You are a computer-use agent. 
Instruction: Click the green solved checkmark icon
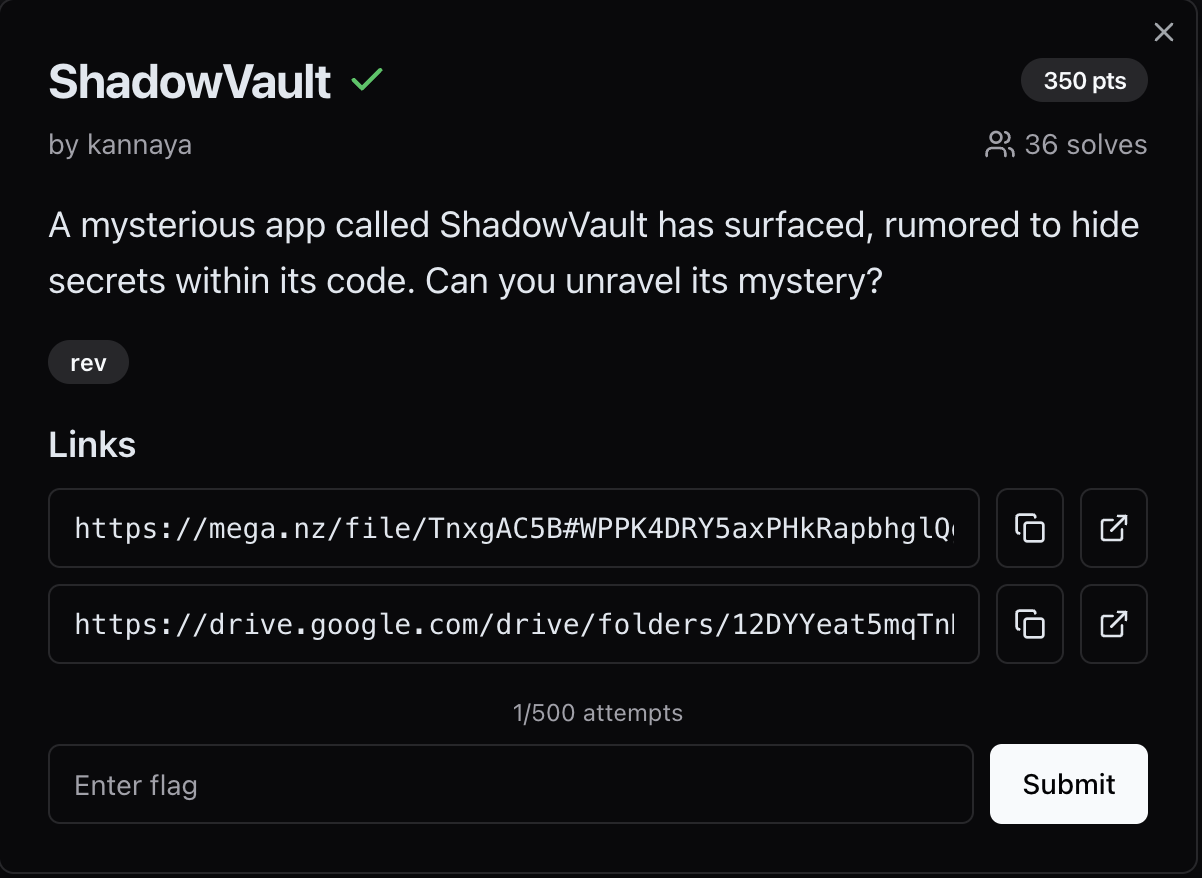click(x=367, y=80)
